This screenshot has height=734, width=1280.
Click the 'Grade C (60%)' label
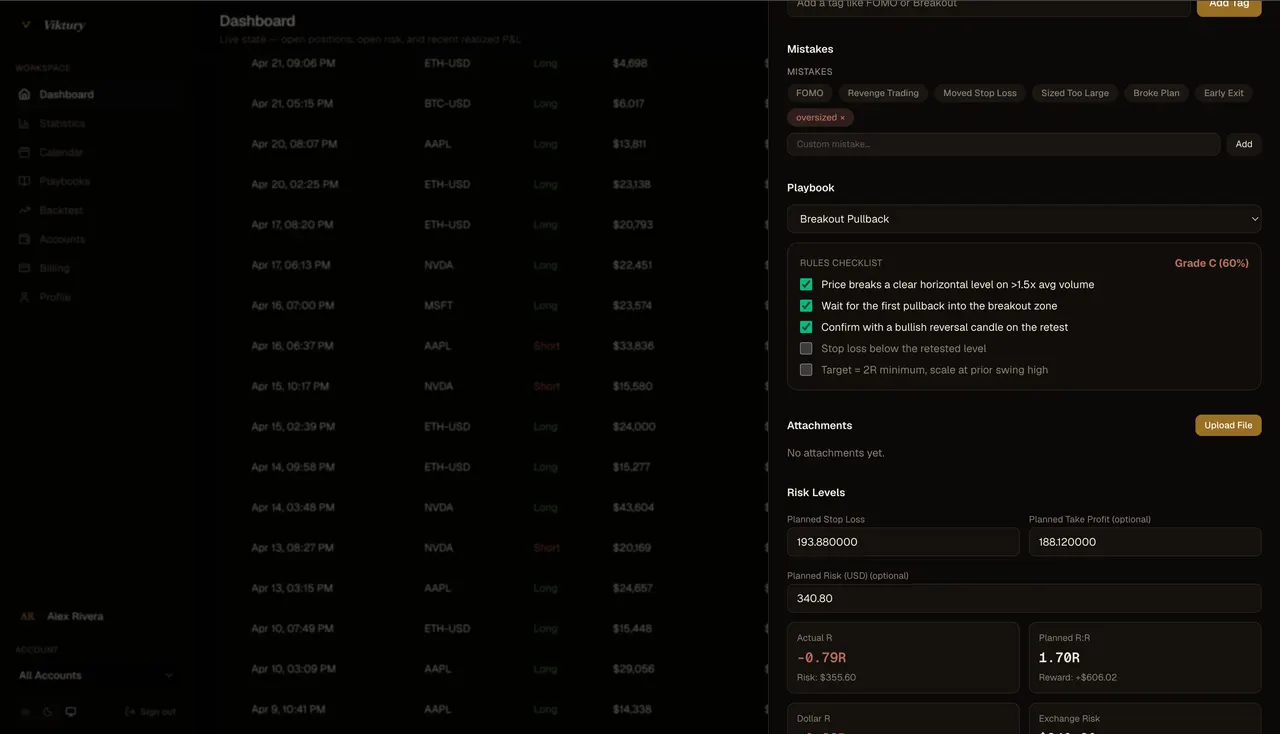tap(1212, 264)
